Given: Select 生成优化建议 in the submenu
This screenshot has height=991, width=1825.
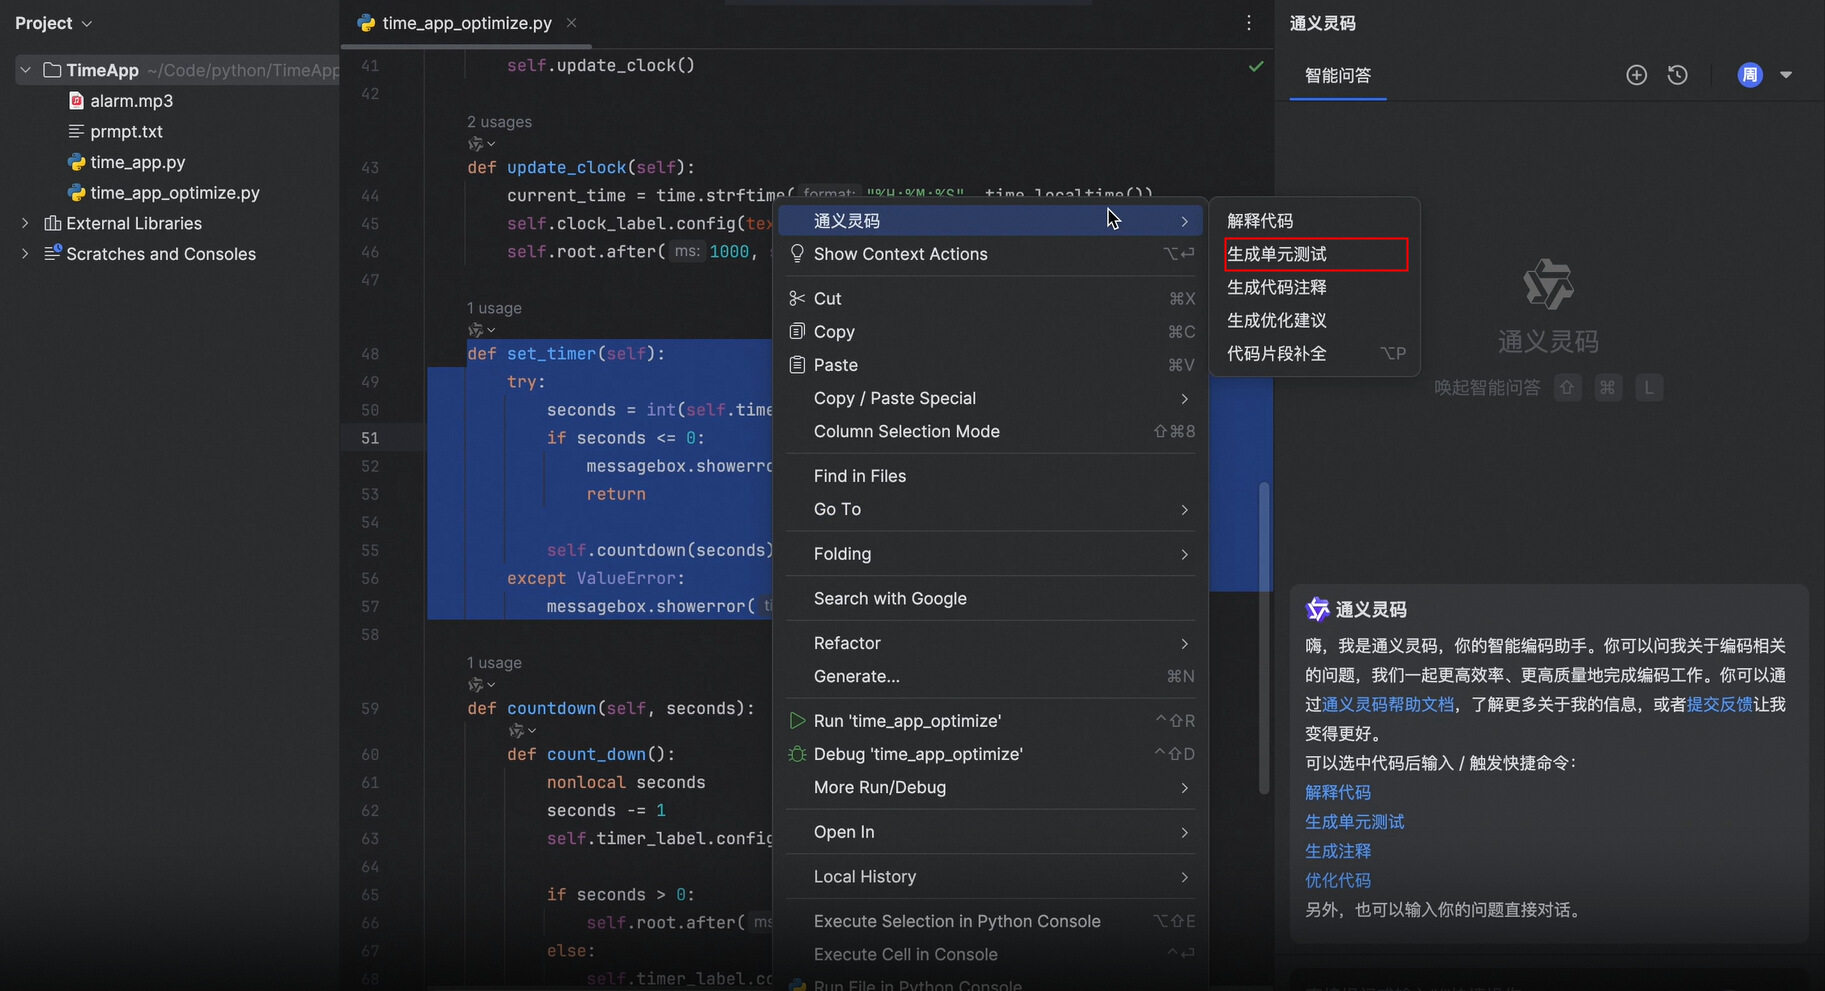Looking at the screenshot, I should click(x=1315, y=320).
